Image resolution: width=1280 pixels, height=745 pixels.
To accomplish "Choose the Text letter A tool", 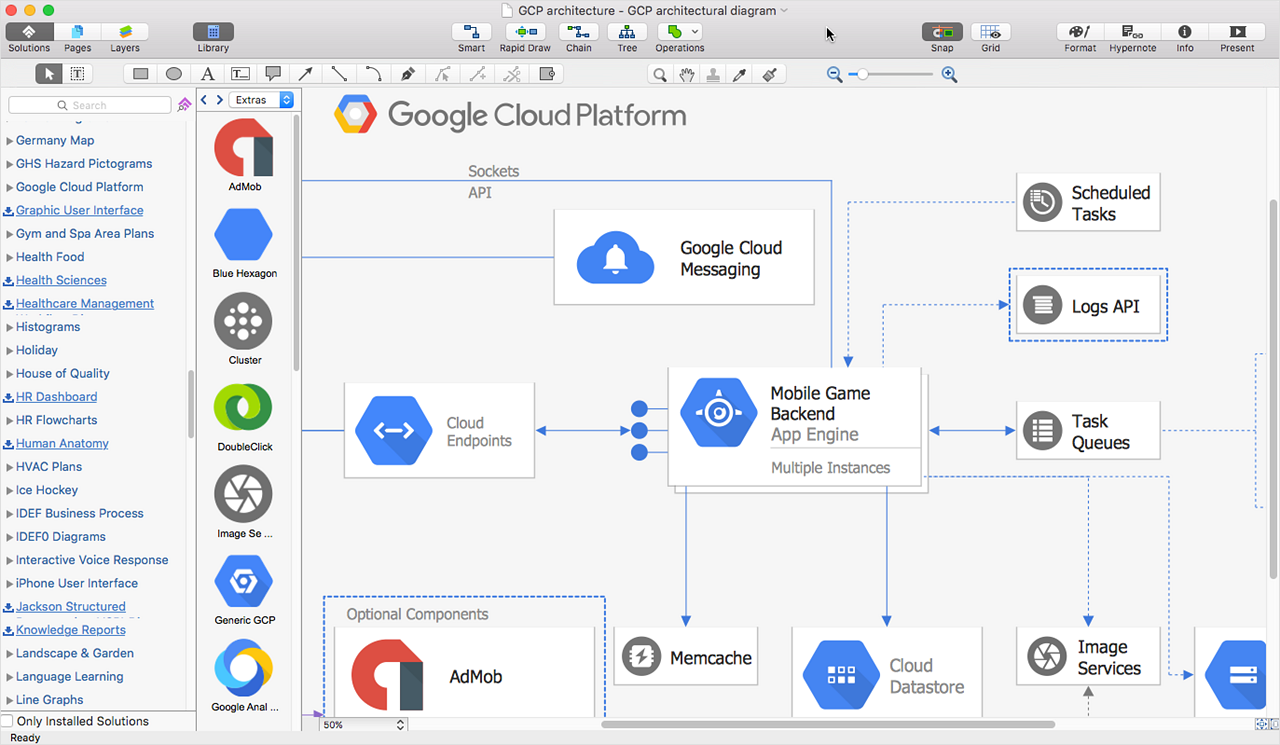I will click(207, 74).
